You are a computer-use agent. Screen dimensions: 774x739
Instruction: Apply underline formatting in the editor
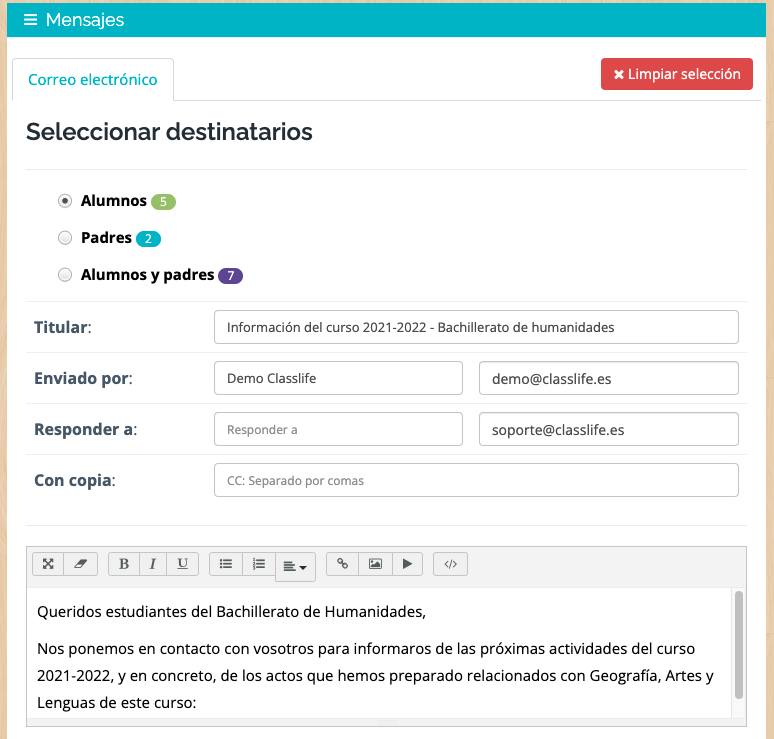pos(183,564)
